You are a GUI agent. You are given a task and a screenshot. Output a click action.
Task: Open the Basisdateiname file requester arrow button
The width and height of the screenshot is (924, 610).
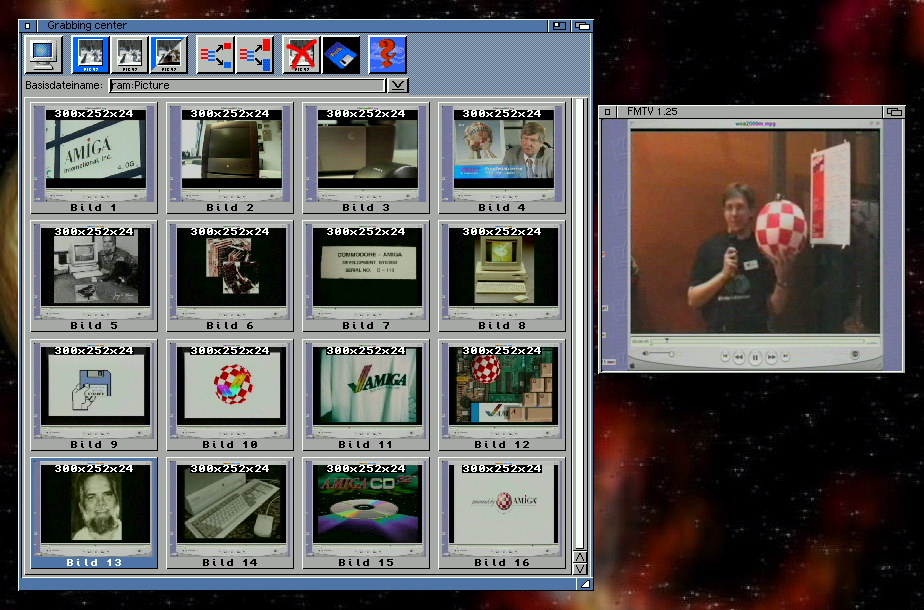click(398, 85)
